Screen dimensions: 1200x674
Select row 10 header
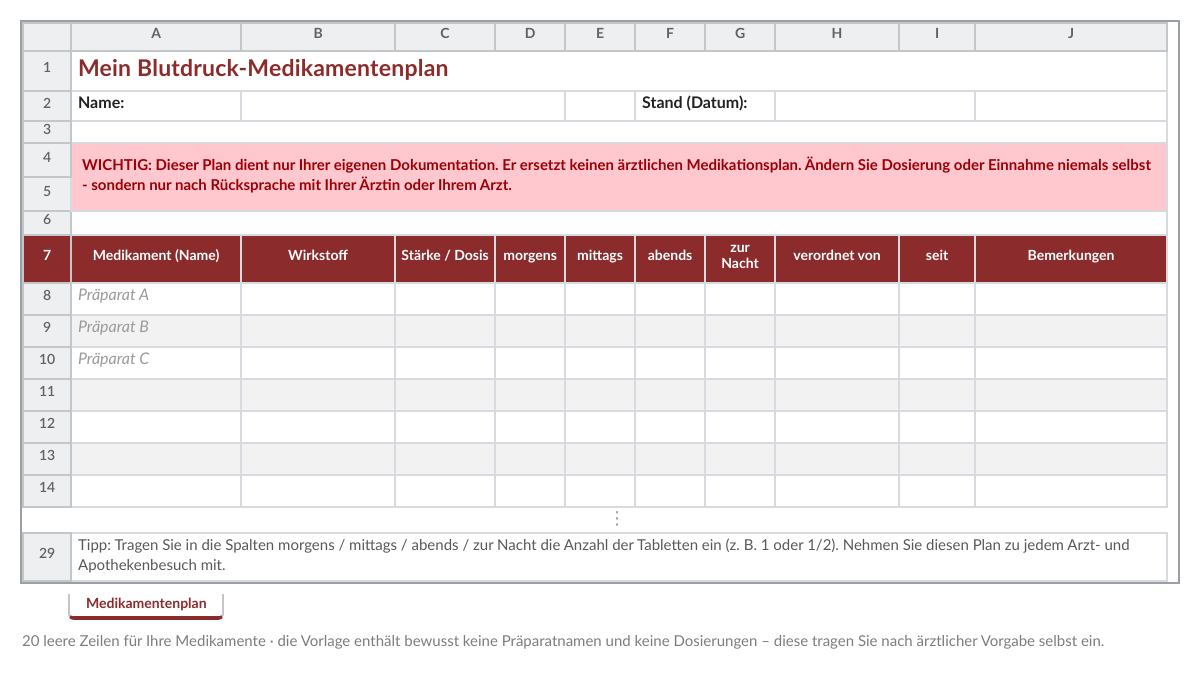click(x=47, y=361)
